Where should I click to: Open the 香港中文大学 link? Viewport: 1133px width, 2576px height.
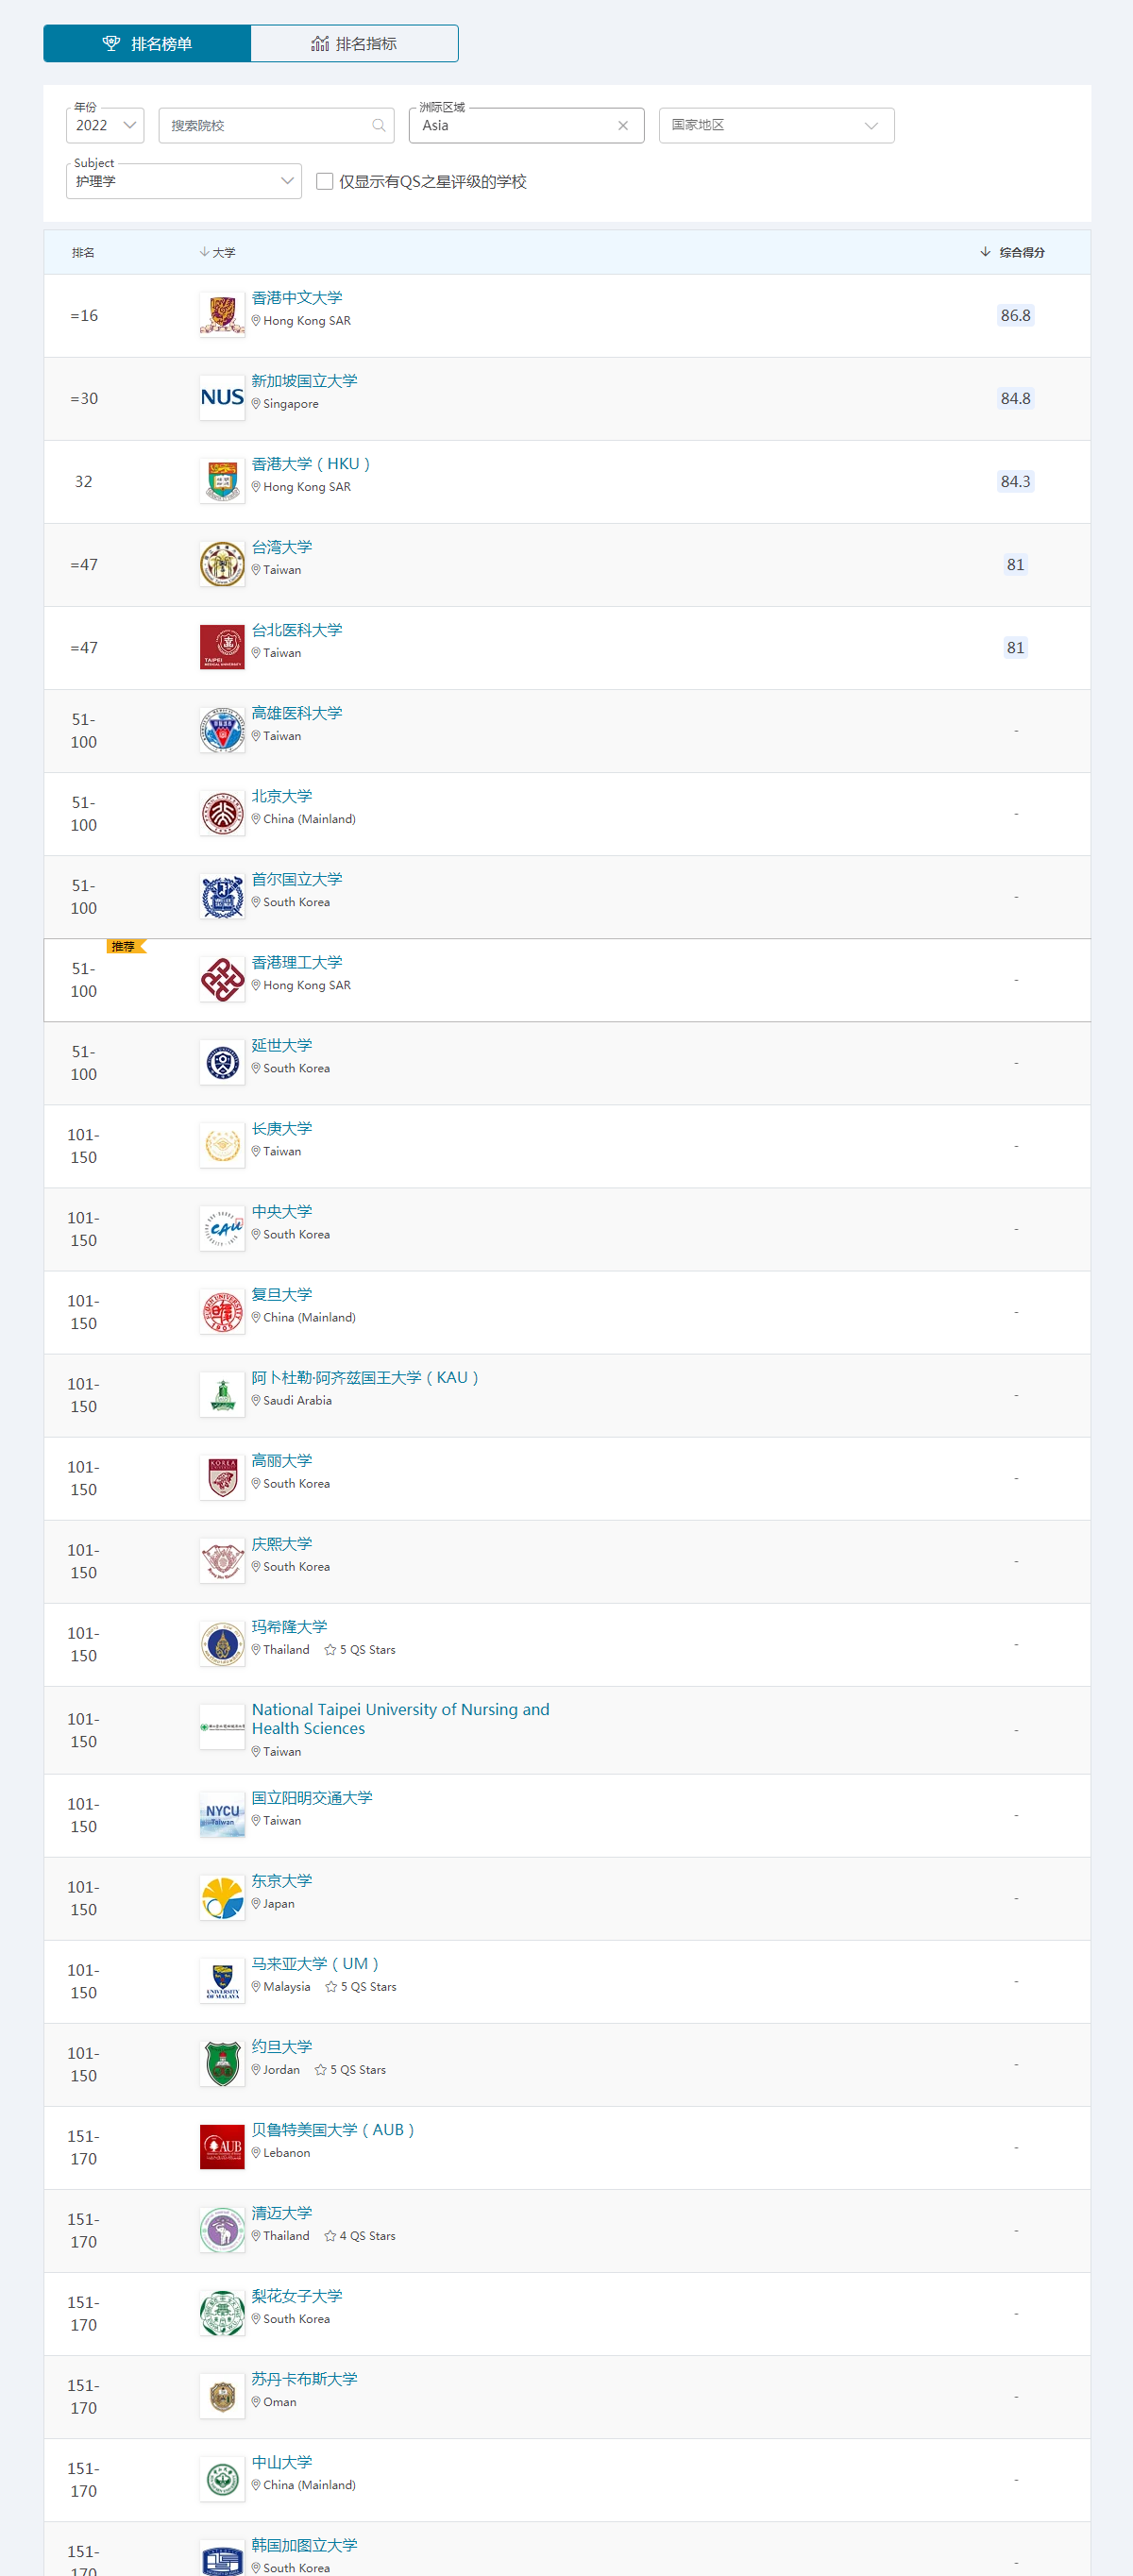pos(297,298)
